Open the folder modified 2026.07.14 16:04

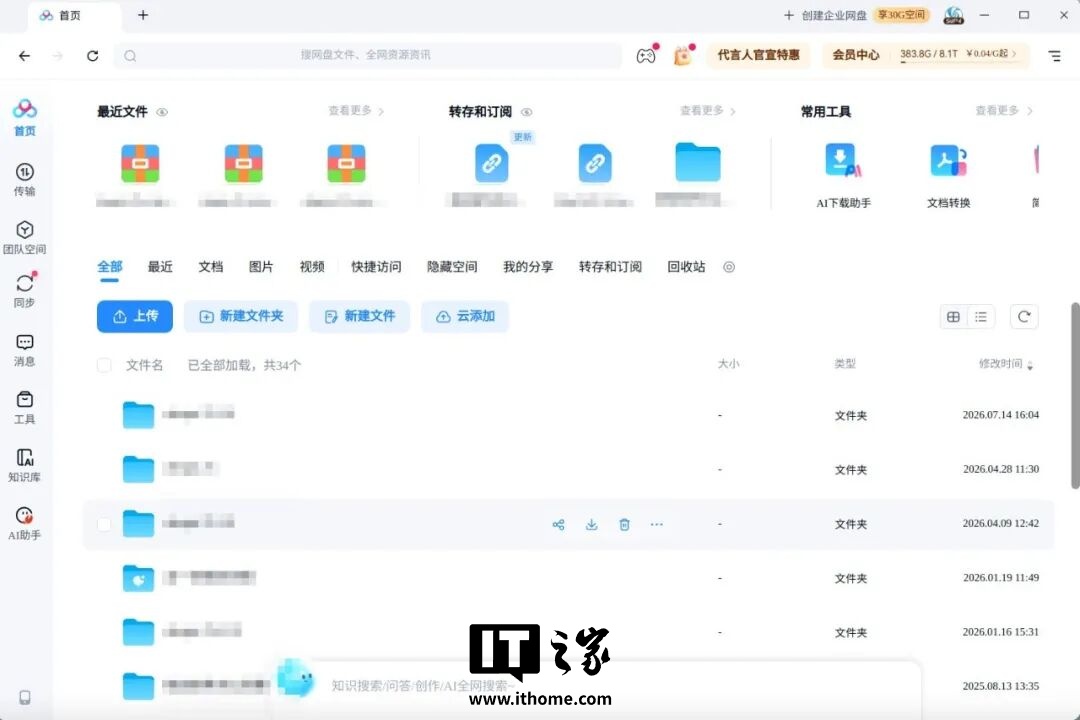click(x=568, y=415)
